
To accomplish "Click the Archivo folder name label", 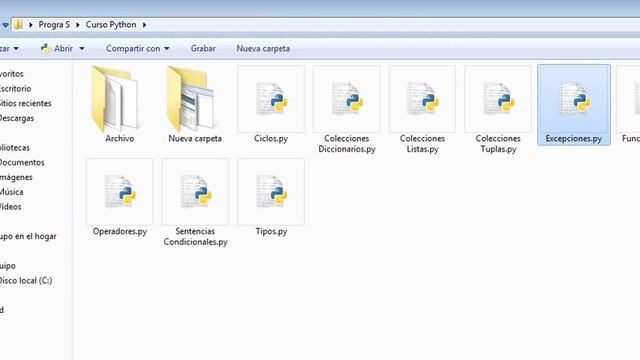I will (x=120, y=138).
